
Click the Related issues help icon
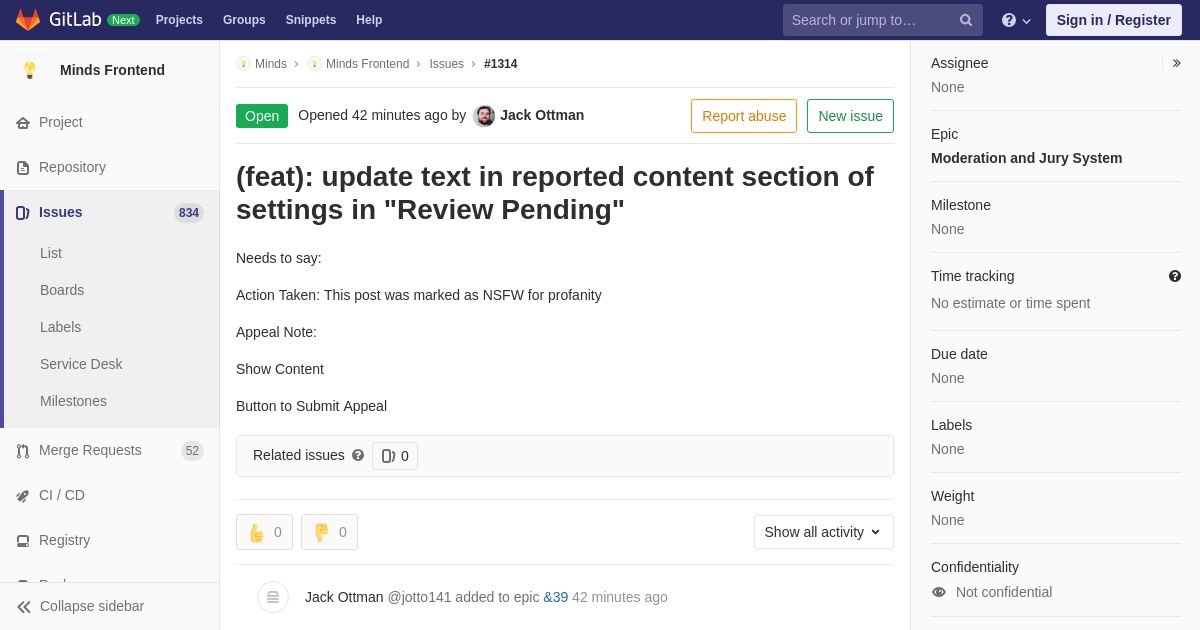tap(358, 455)
